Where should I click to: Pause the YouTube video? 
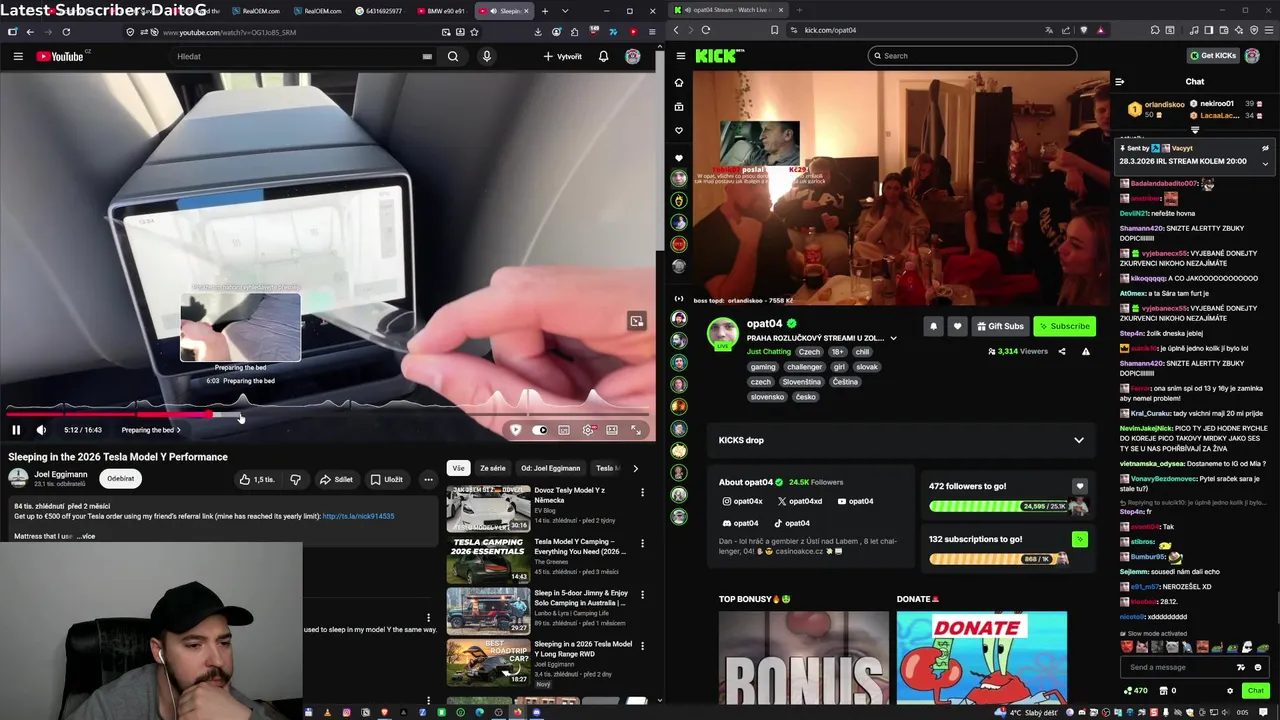point(16,430)
